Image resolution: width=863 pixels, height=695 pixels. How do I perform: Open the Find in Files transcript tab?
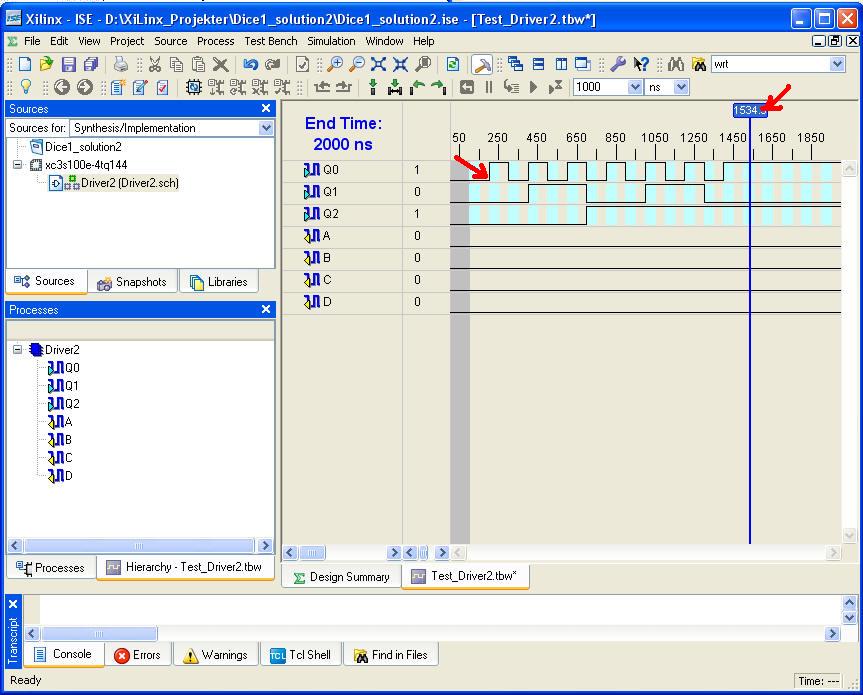coord(391,655)
